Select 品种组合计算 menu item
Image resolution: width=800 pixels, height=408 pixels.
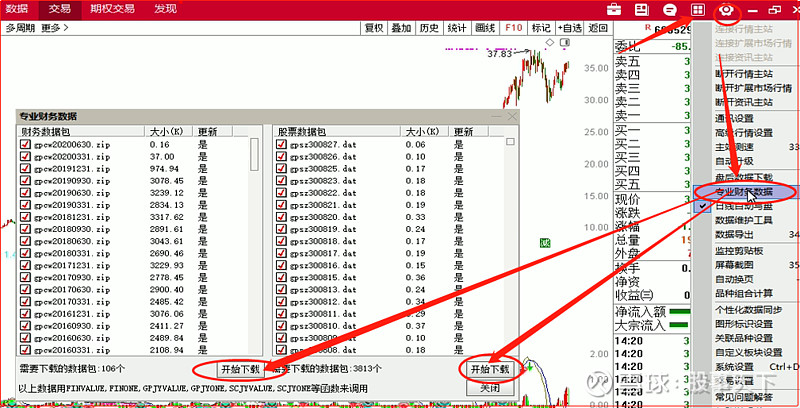click(x=744, y=293)
